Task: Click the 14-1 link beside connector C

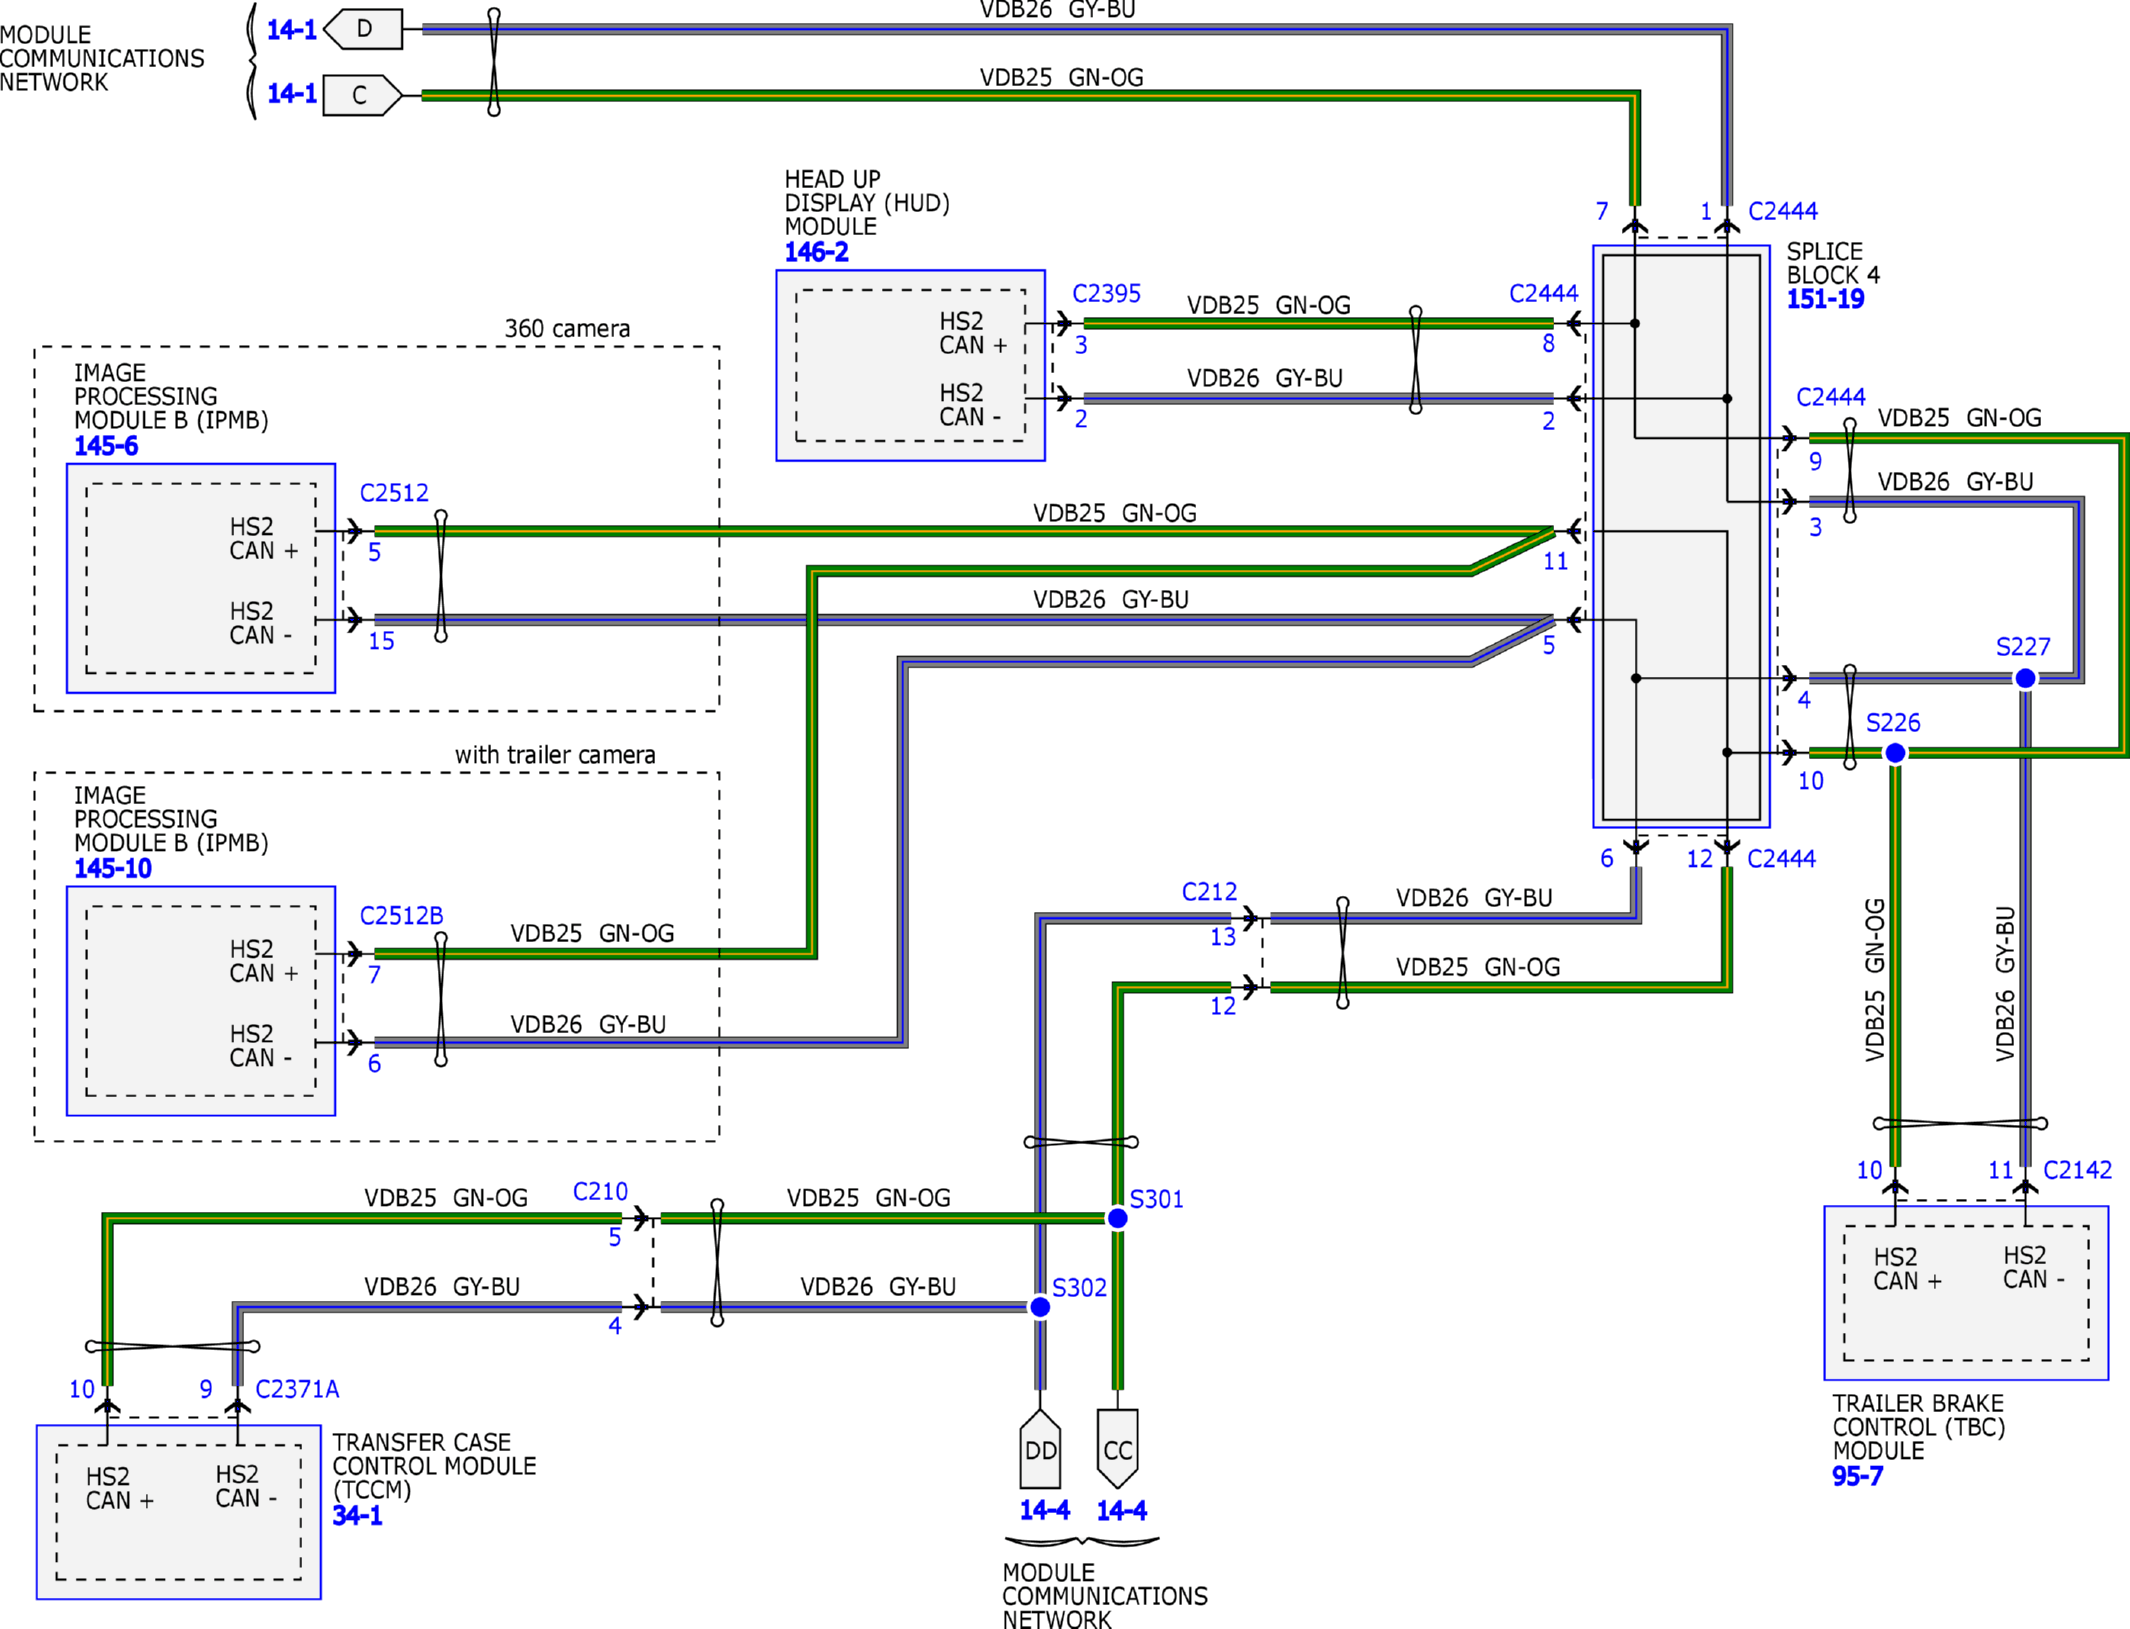Action: [x=291, y=94]
